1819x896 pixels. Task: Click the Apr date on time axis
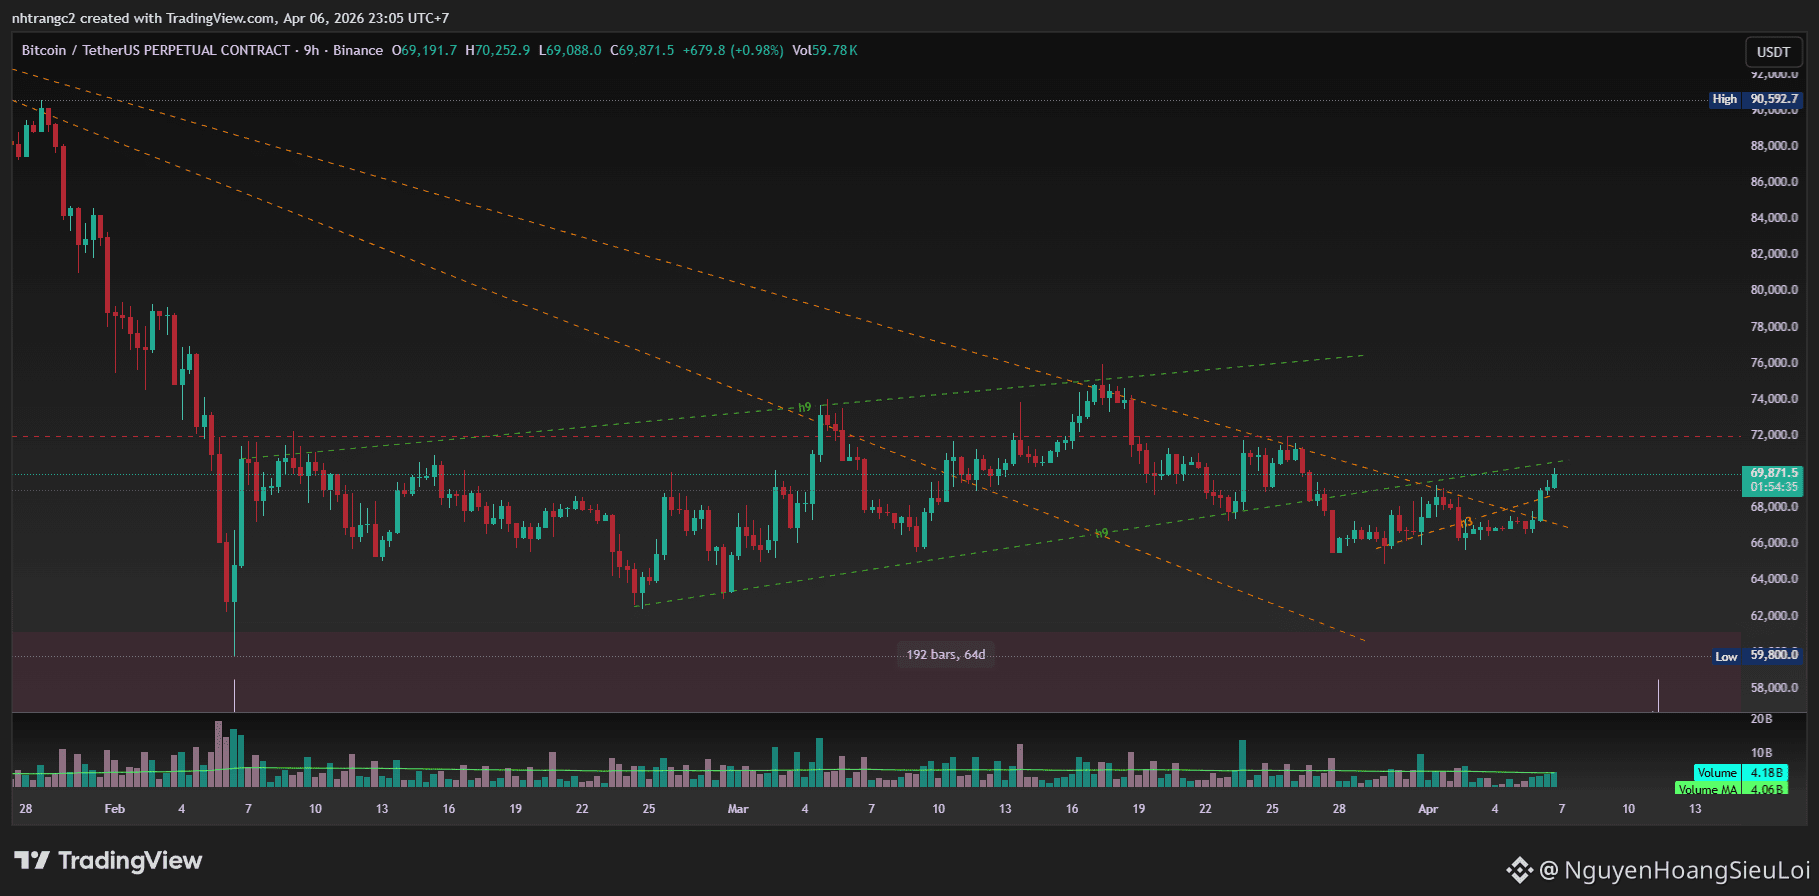[1428, 809]
